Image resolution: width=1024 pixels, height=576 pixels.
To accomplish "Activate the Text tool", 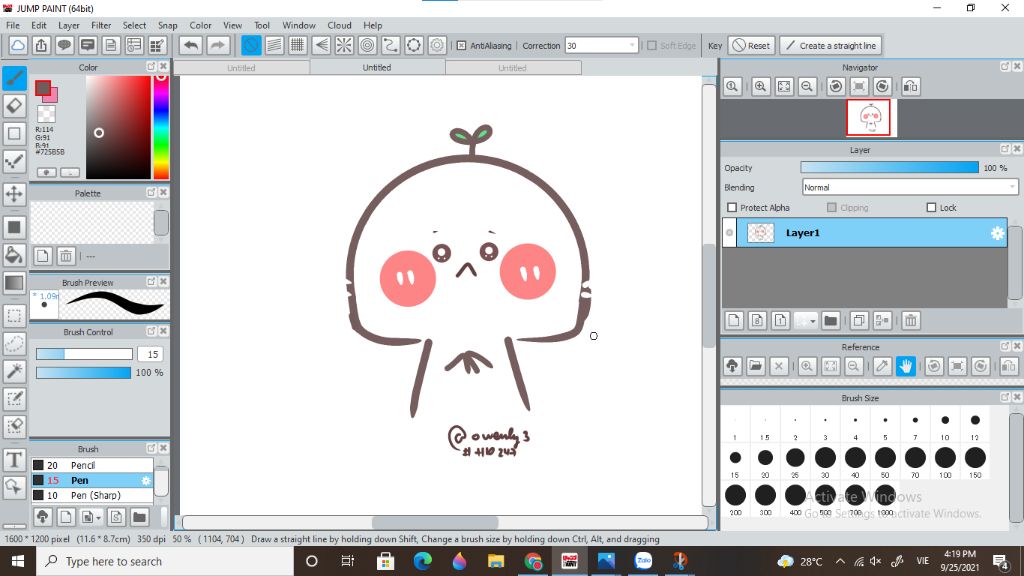I will point(14,460).
